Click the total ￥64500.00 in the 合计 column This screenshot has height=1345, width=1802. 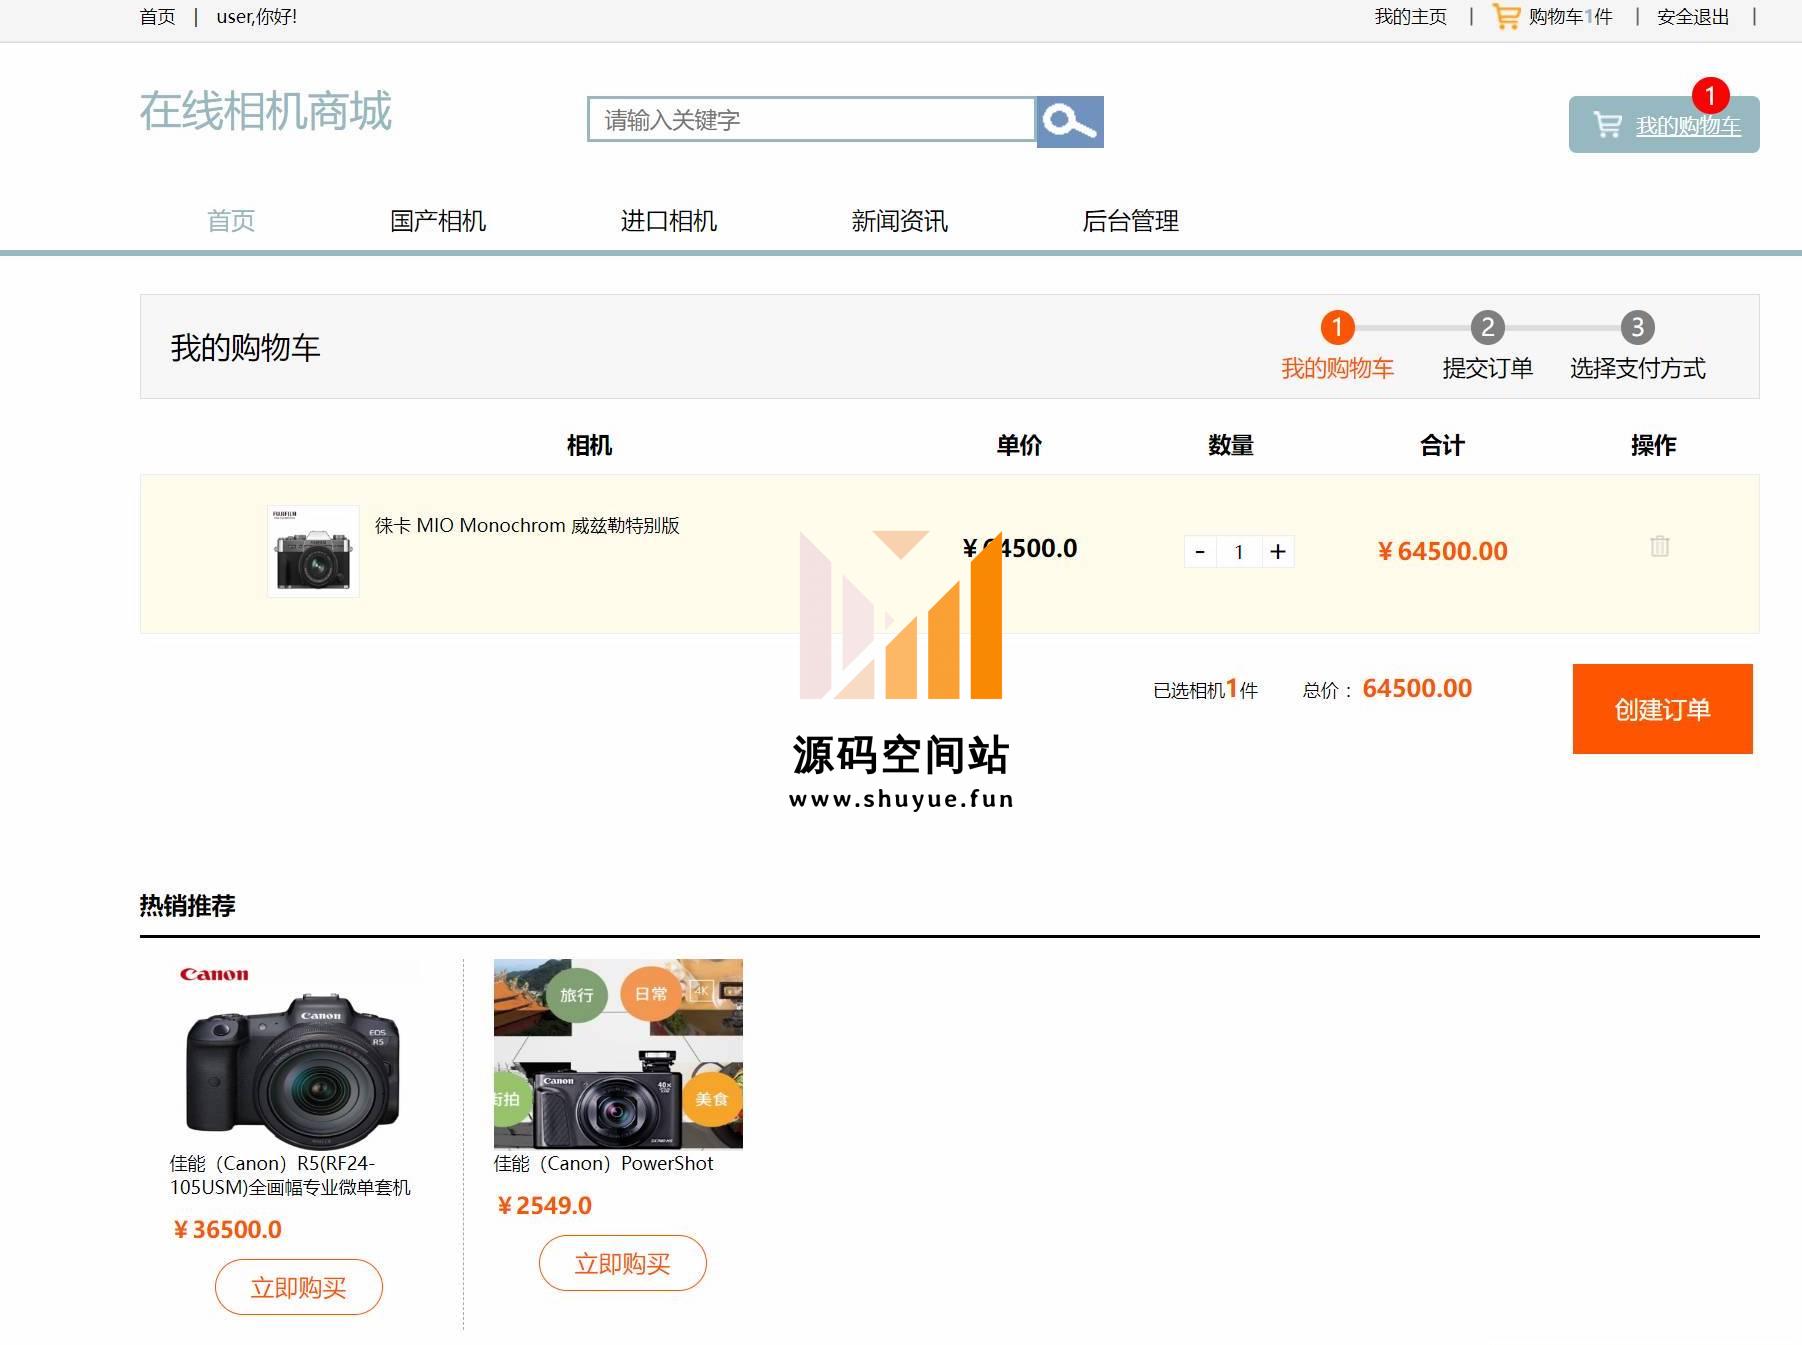pyautogui.click(x=1442, y=551)
